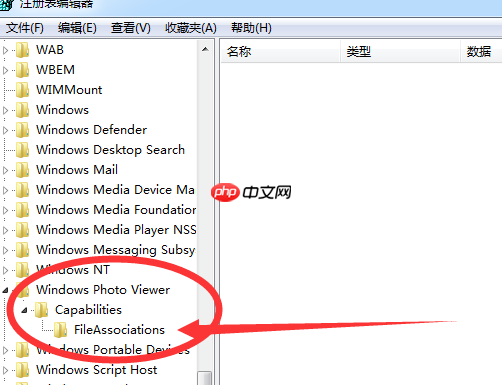Select the Windows Media Player NSS label
The width and height of the screenshot is (503, 385).
pos(116,230)
